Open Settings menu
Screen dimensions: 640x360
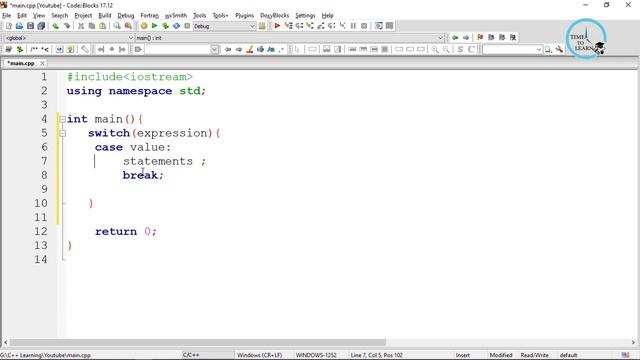305,16
